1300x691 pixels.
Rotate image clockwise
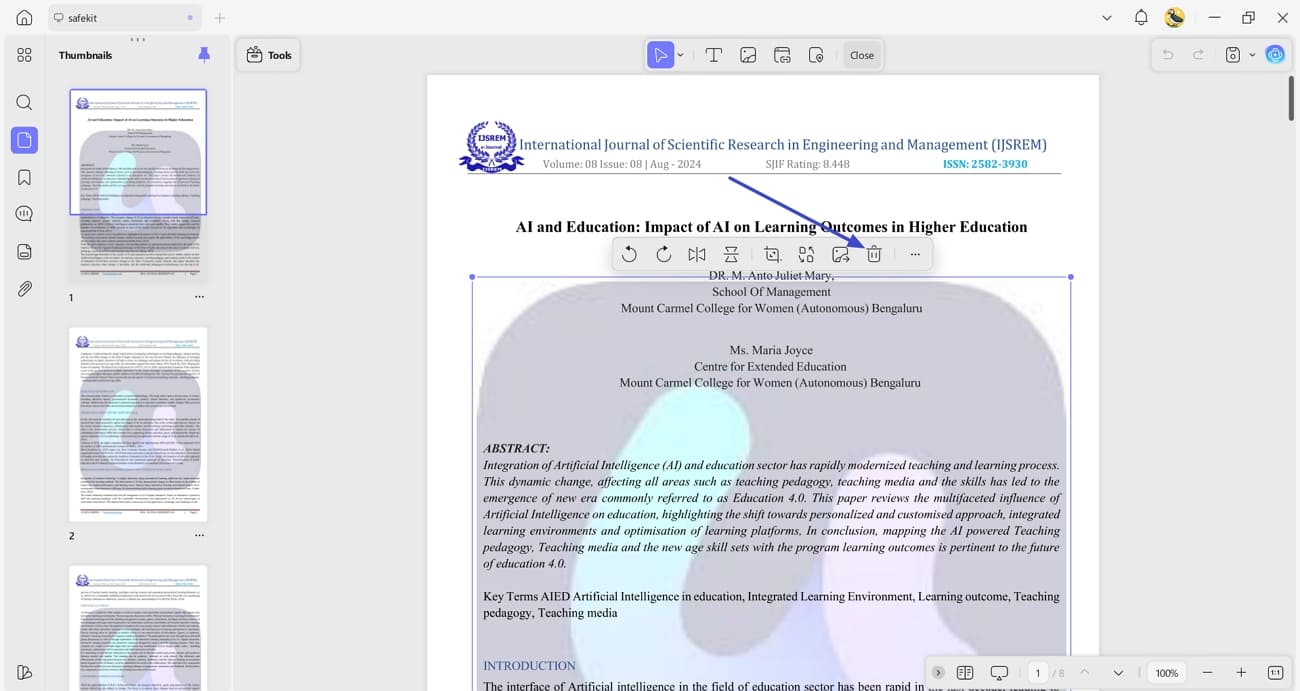tap(663, 254)
